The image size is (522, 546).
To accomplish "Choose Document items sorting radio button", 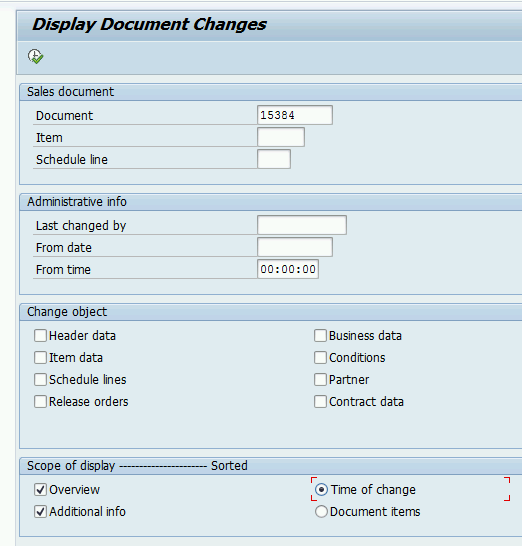I will (x=321, y=512).
